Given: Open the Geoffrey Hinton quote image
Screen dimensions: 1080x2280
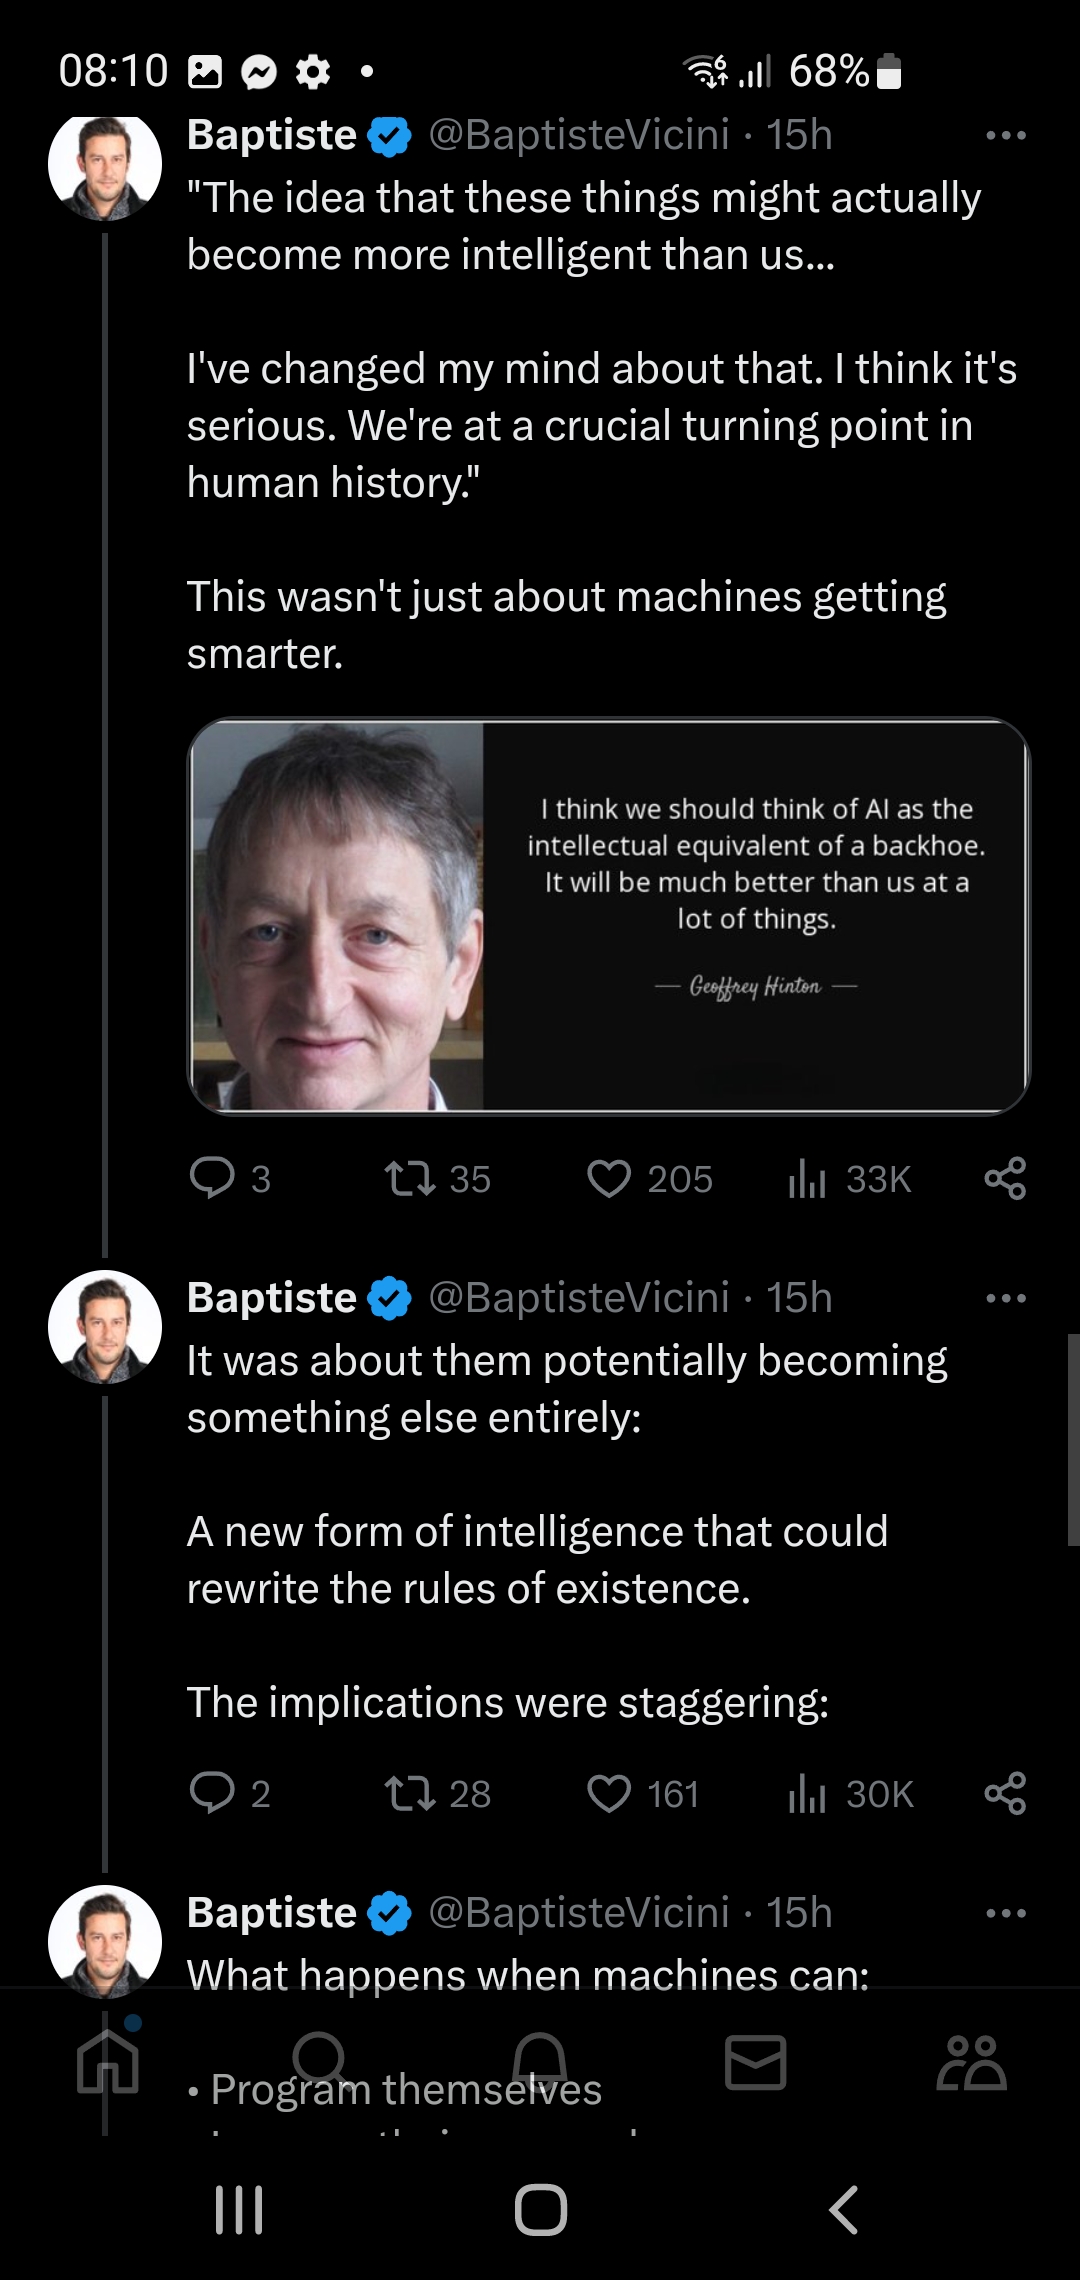Looking at the screenshot, I should tap(608, 916).
